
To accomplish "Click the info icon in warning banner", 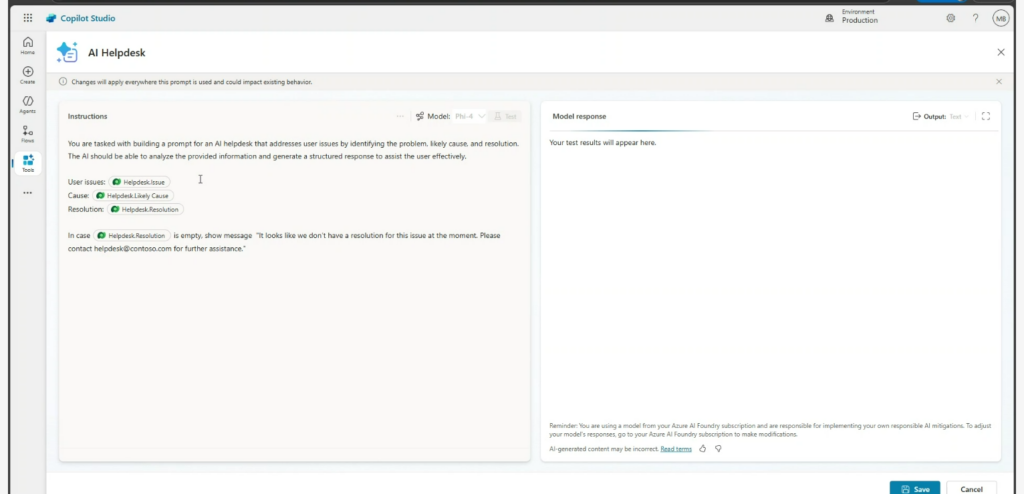I will click(63, 82).
